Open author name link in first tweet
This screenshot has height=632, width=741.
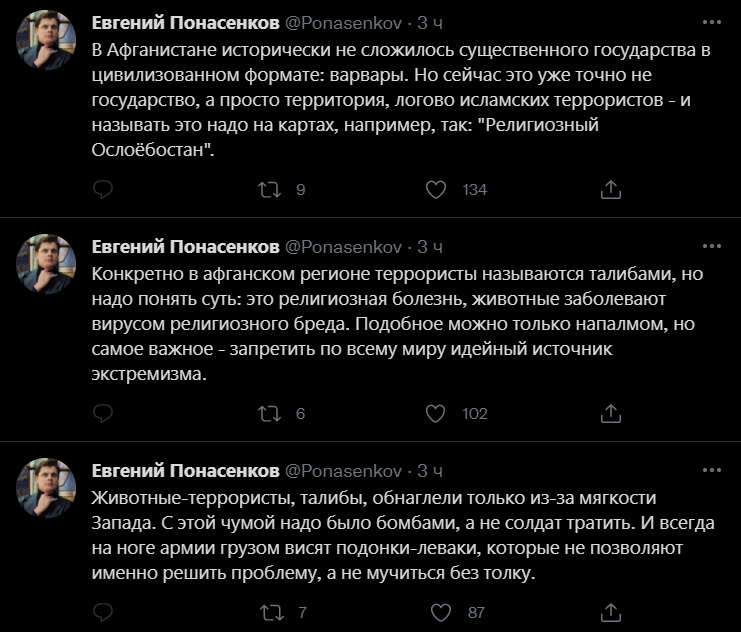[x=185, y=23]
